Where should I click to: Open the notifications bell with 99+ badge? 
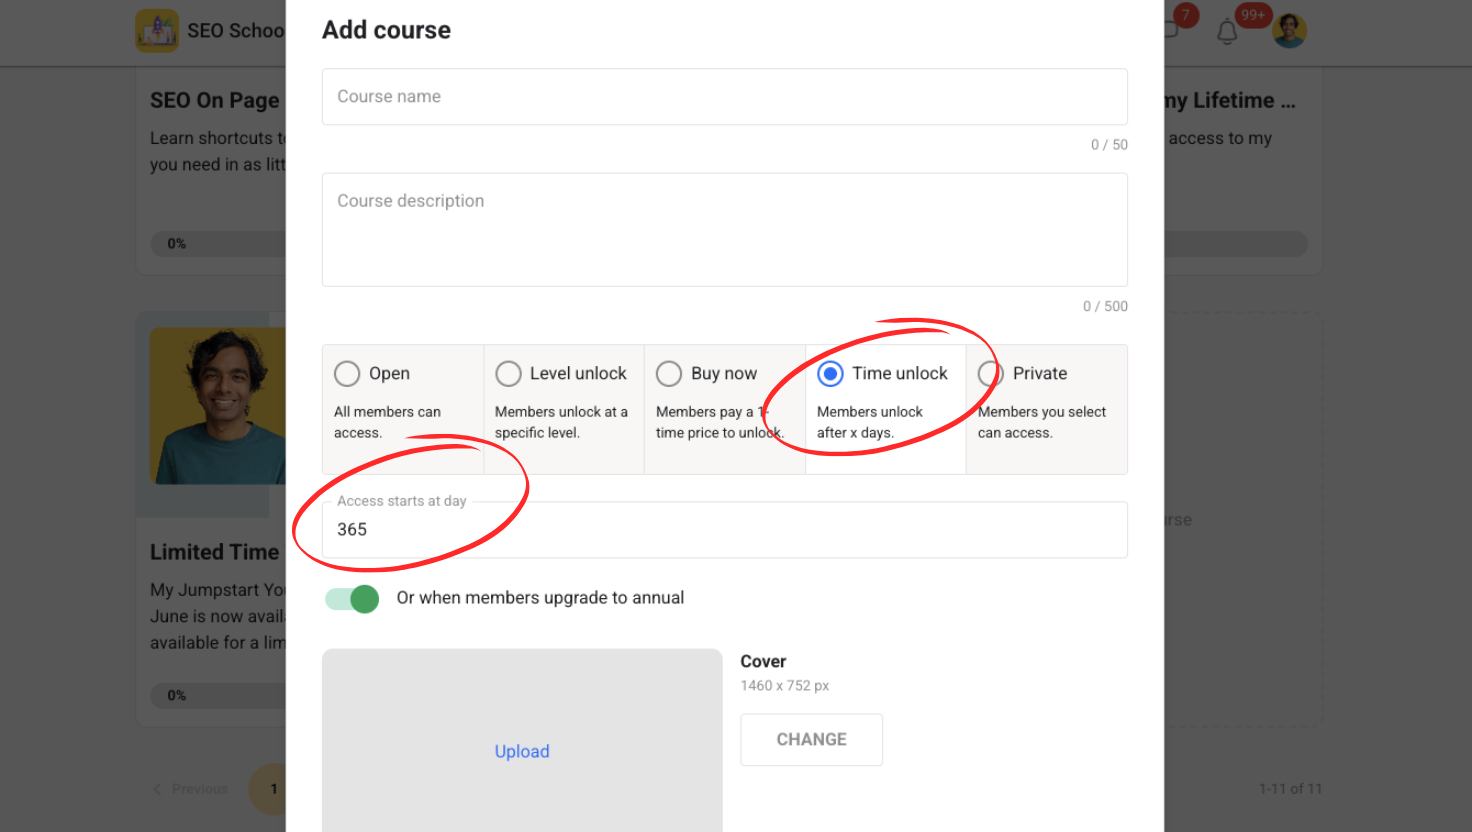pyautogui.click(x=1228, y=31)
